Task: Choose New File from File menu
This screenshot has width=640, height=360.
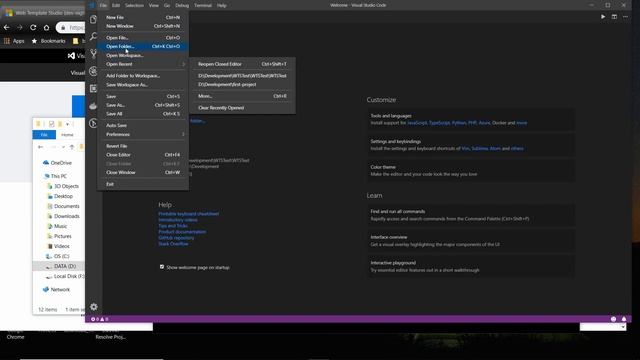Action: point(143,17)
